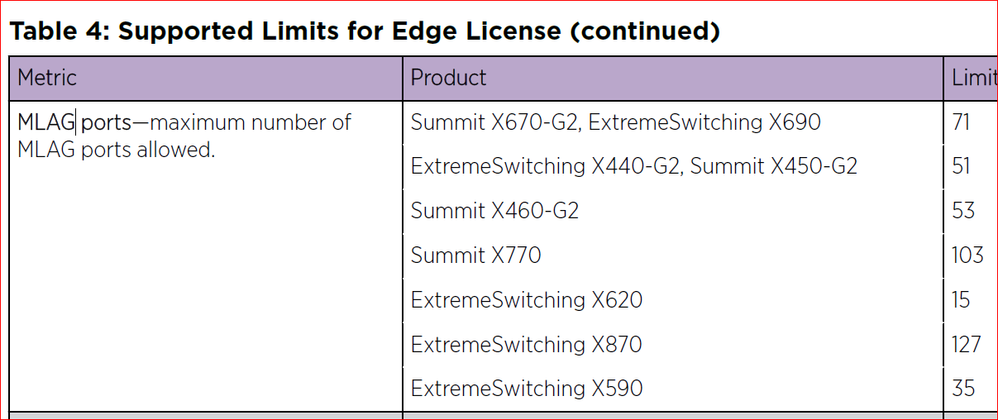Select the 'ExtremeSwitching X590' product cell
Image resolution: width=998 pixels, height=420 pixels.
[x=673, y=388]
